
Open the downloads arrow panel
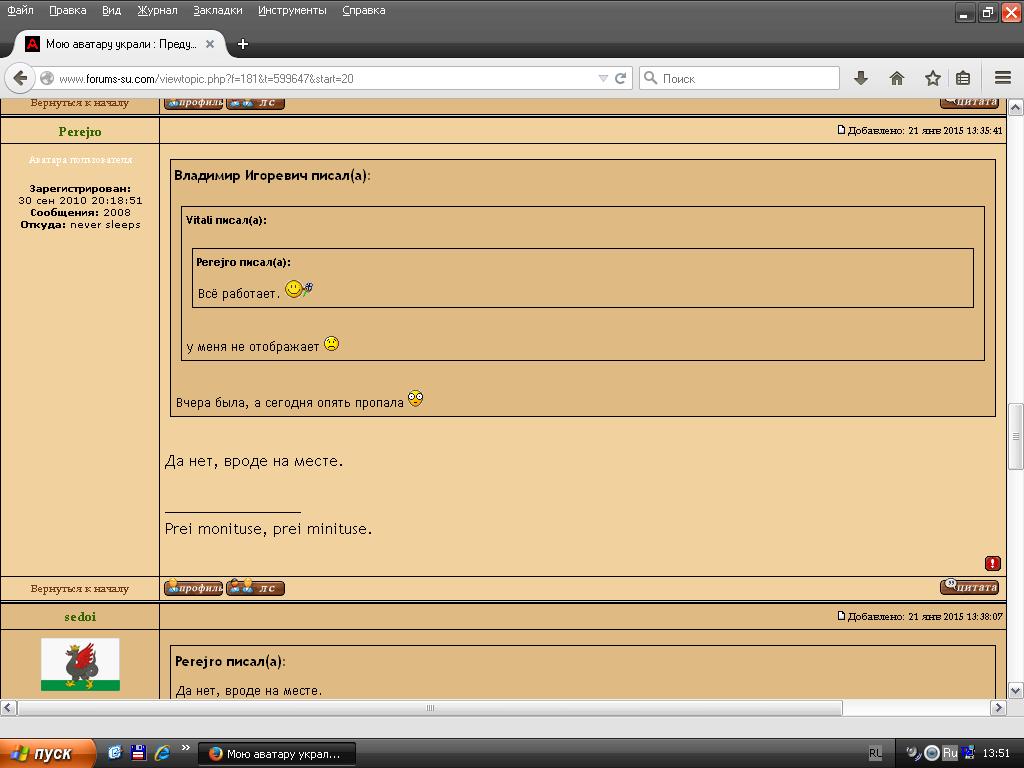tap(860, 78)
